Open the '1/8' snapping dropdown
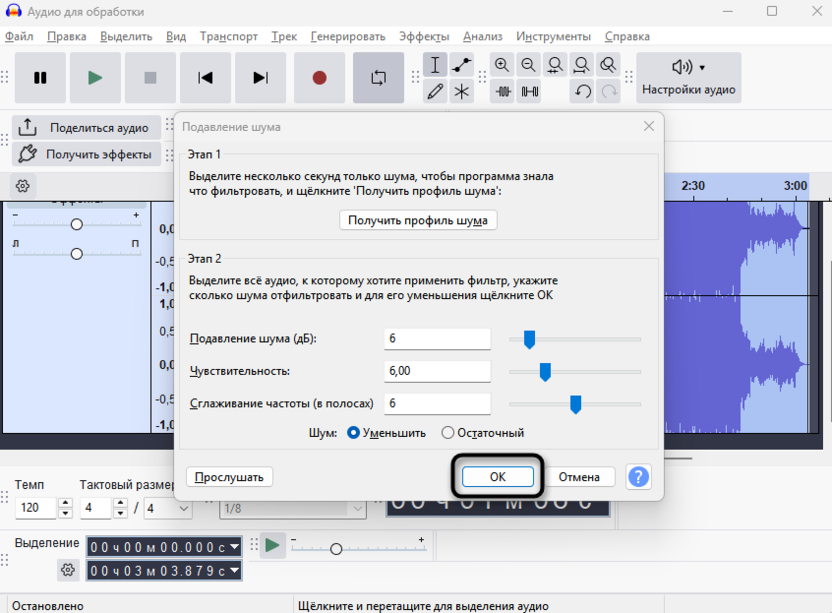The image size is (832, 613). pyautogui.click(x=294, y=508)
